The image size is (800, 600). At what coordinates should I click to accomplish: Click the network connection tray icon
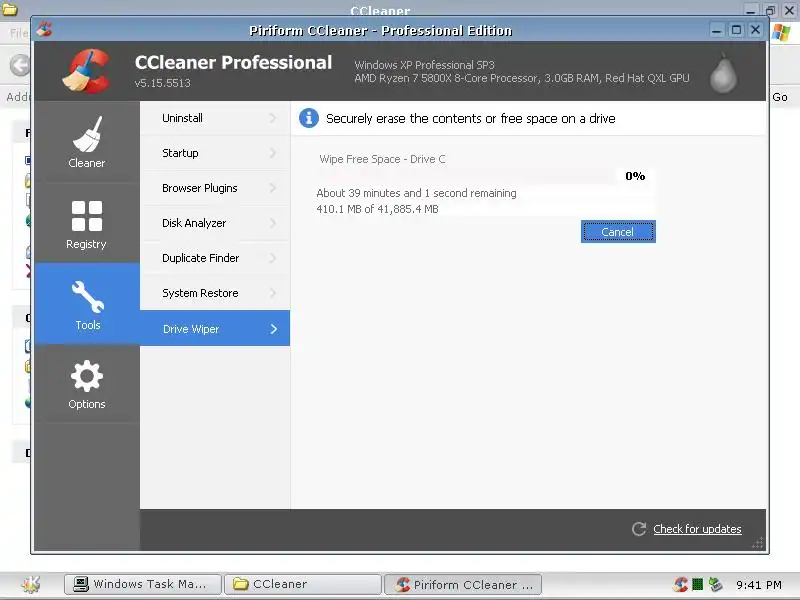(x=716, y=584)
